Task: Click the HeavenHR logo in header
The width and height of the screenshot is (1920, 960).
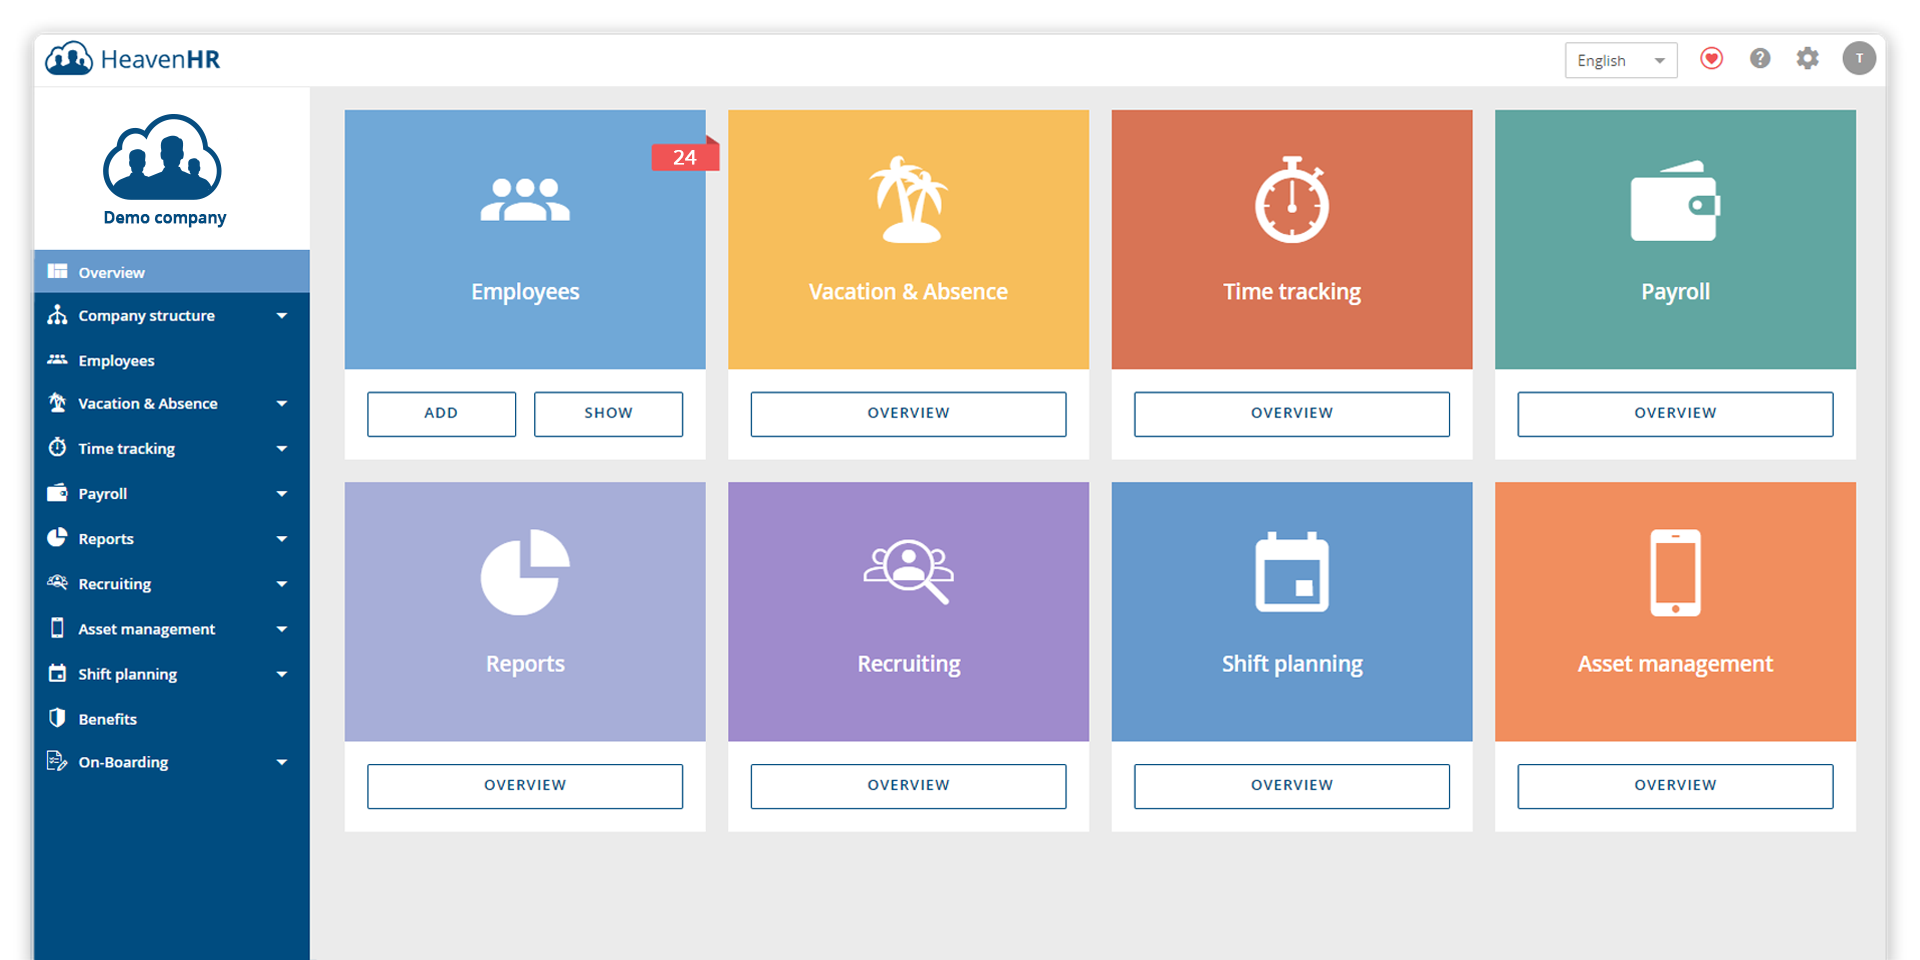Action: click(133, 59)
